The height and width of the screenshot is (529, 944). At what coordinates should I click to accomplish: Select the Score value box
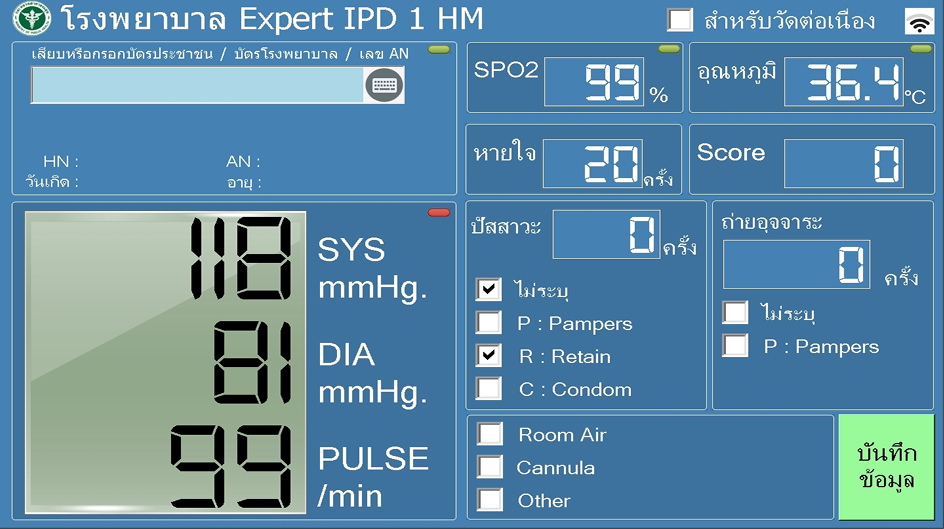tap(843, 163)
